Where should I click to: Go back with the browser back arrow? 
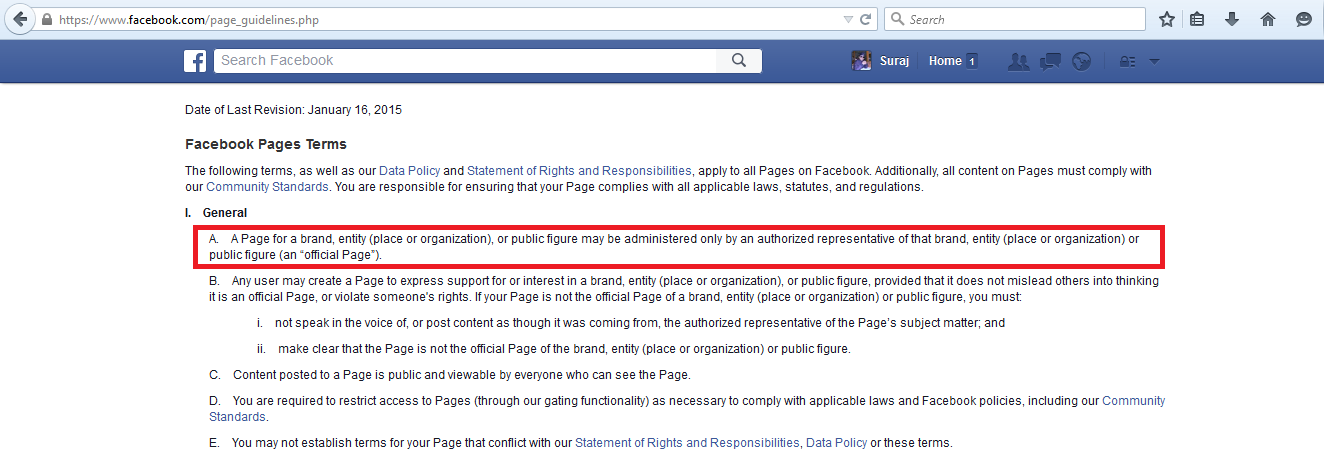pos(19,19)
